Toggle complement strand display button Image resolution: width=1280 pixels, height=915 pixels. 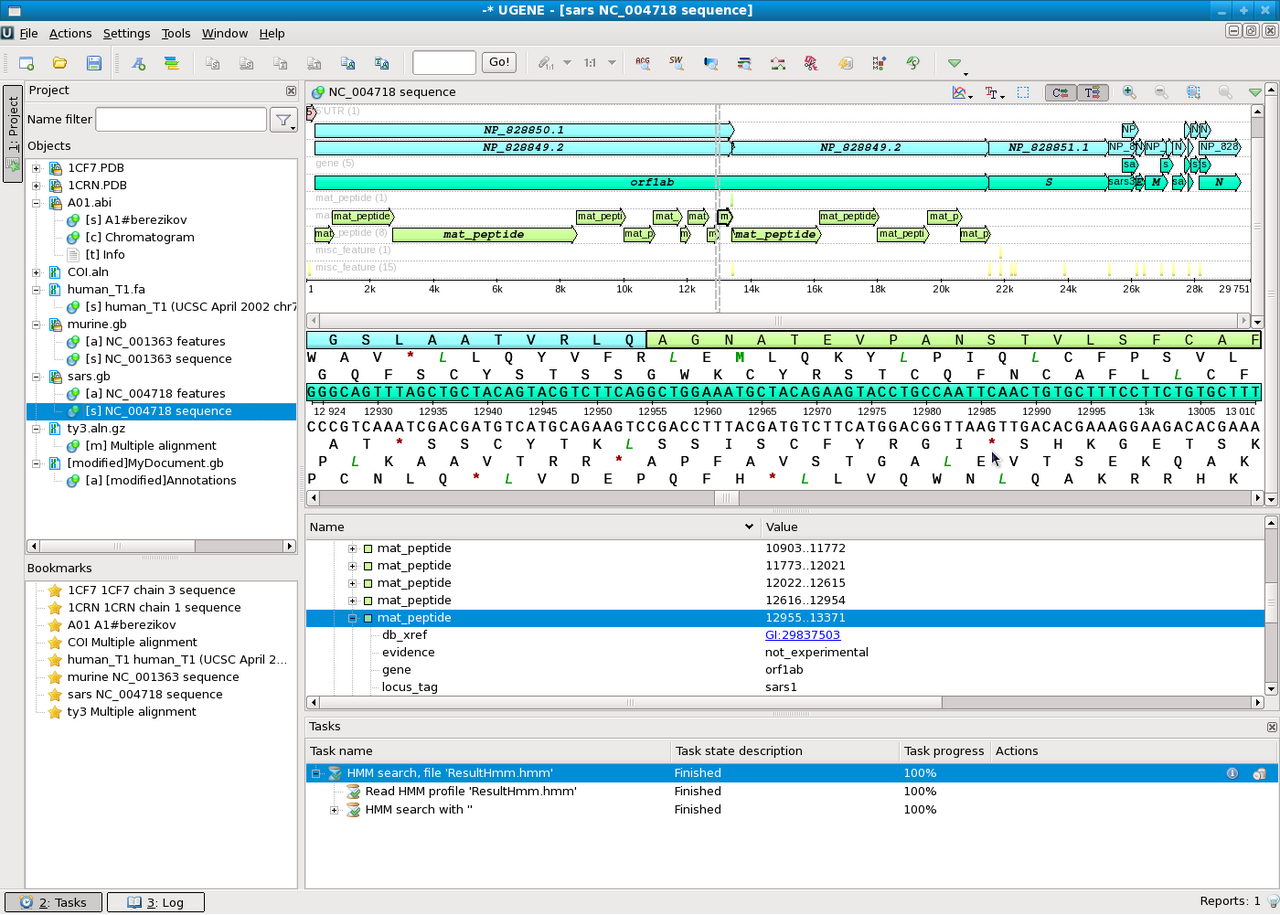[1061, 92]
